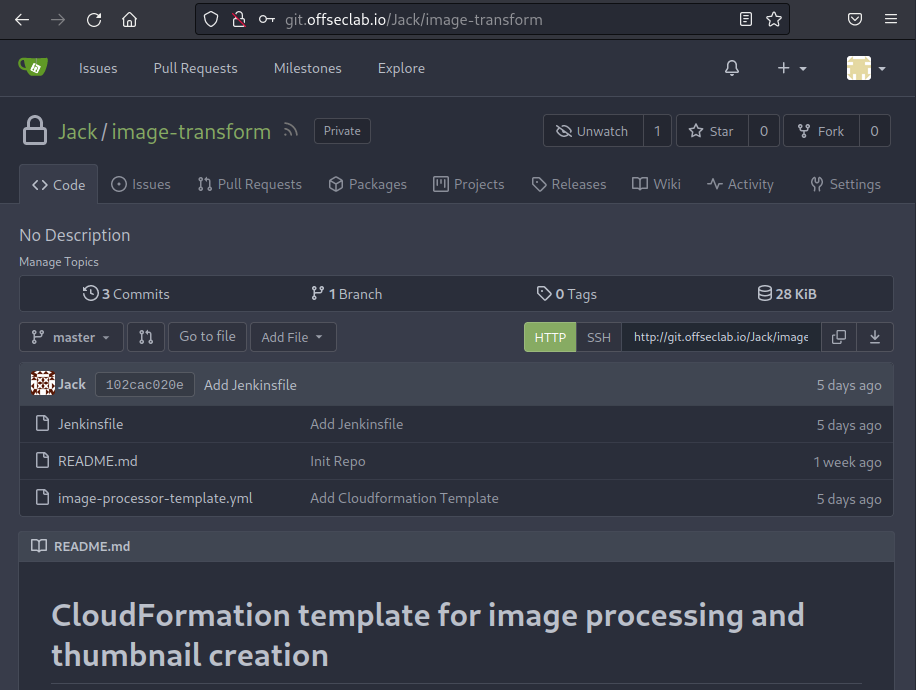Open Firefox reader view icon
The height and width of the screenshot is (690, 916).
click(746, 19)
